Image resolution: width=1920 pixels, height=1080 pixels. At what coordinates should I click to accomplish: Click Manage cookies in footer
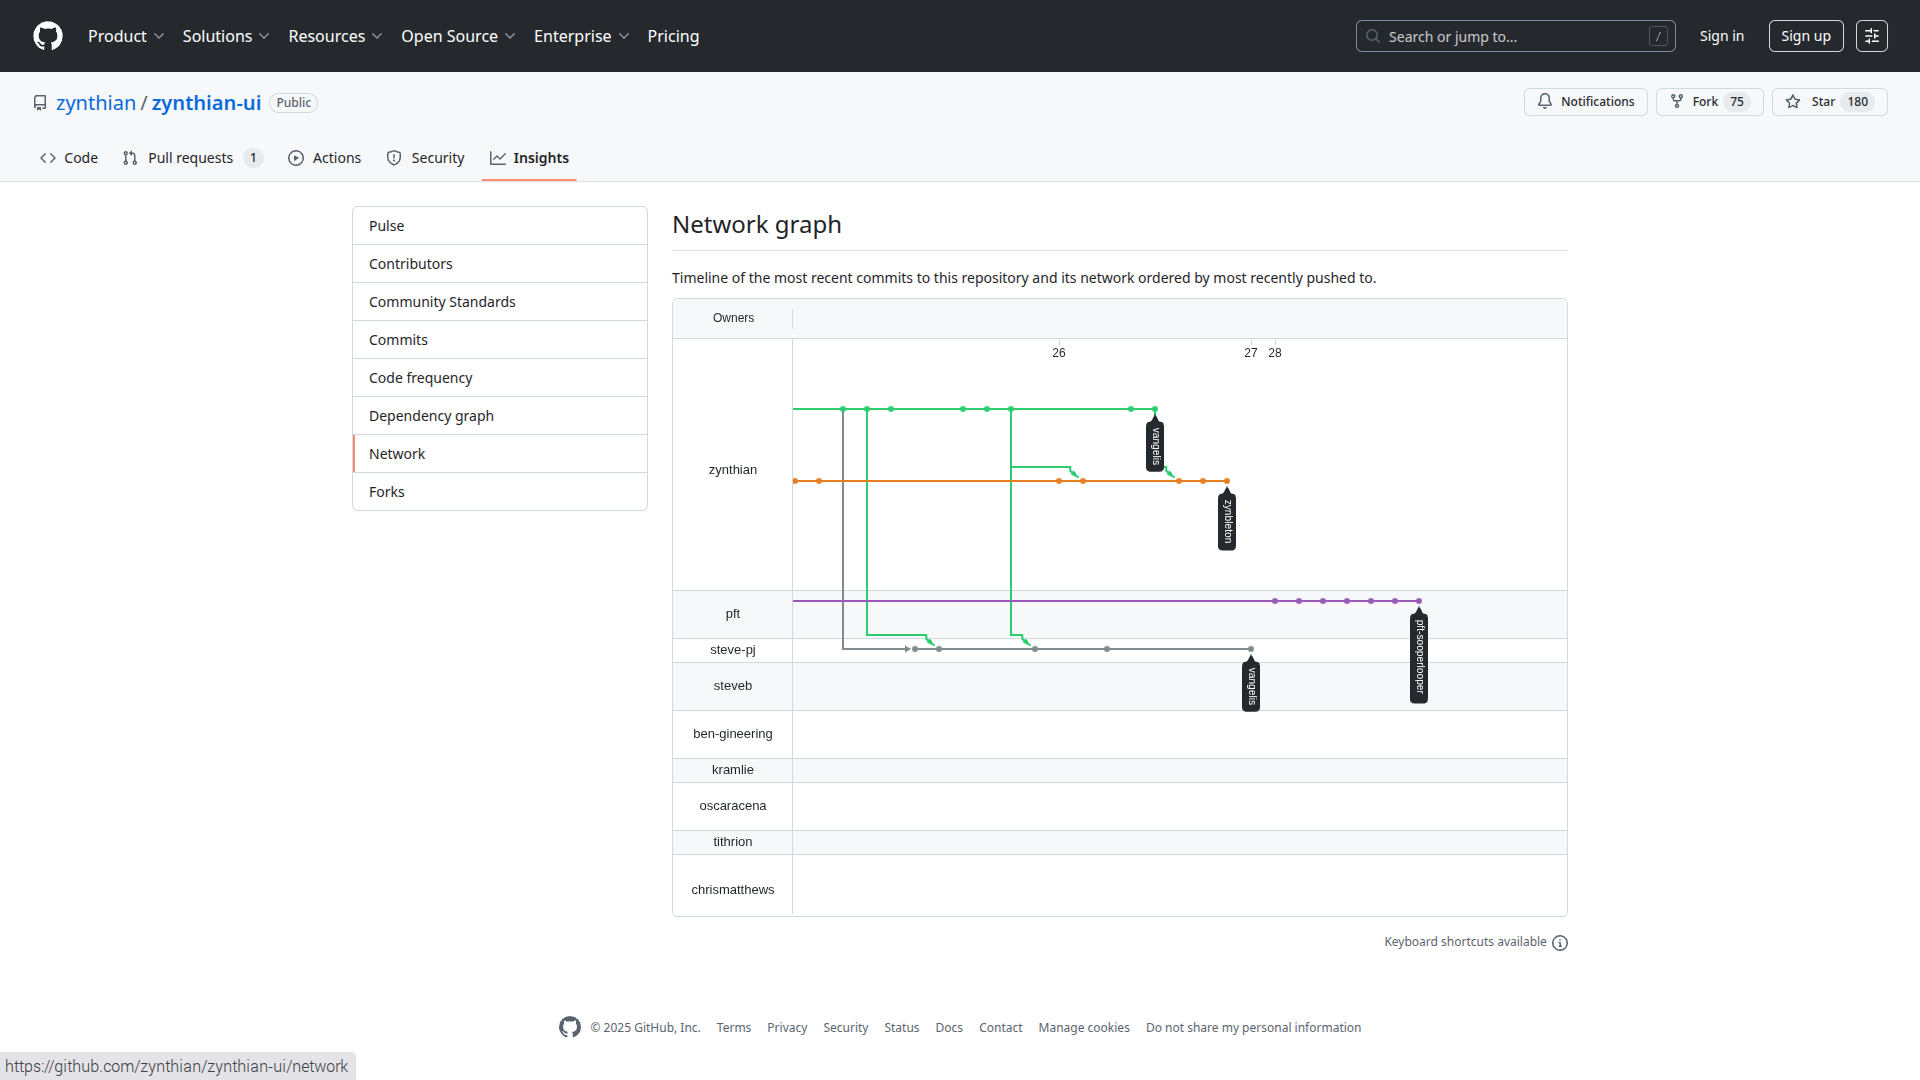click(x=1084, y=1028)
